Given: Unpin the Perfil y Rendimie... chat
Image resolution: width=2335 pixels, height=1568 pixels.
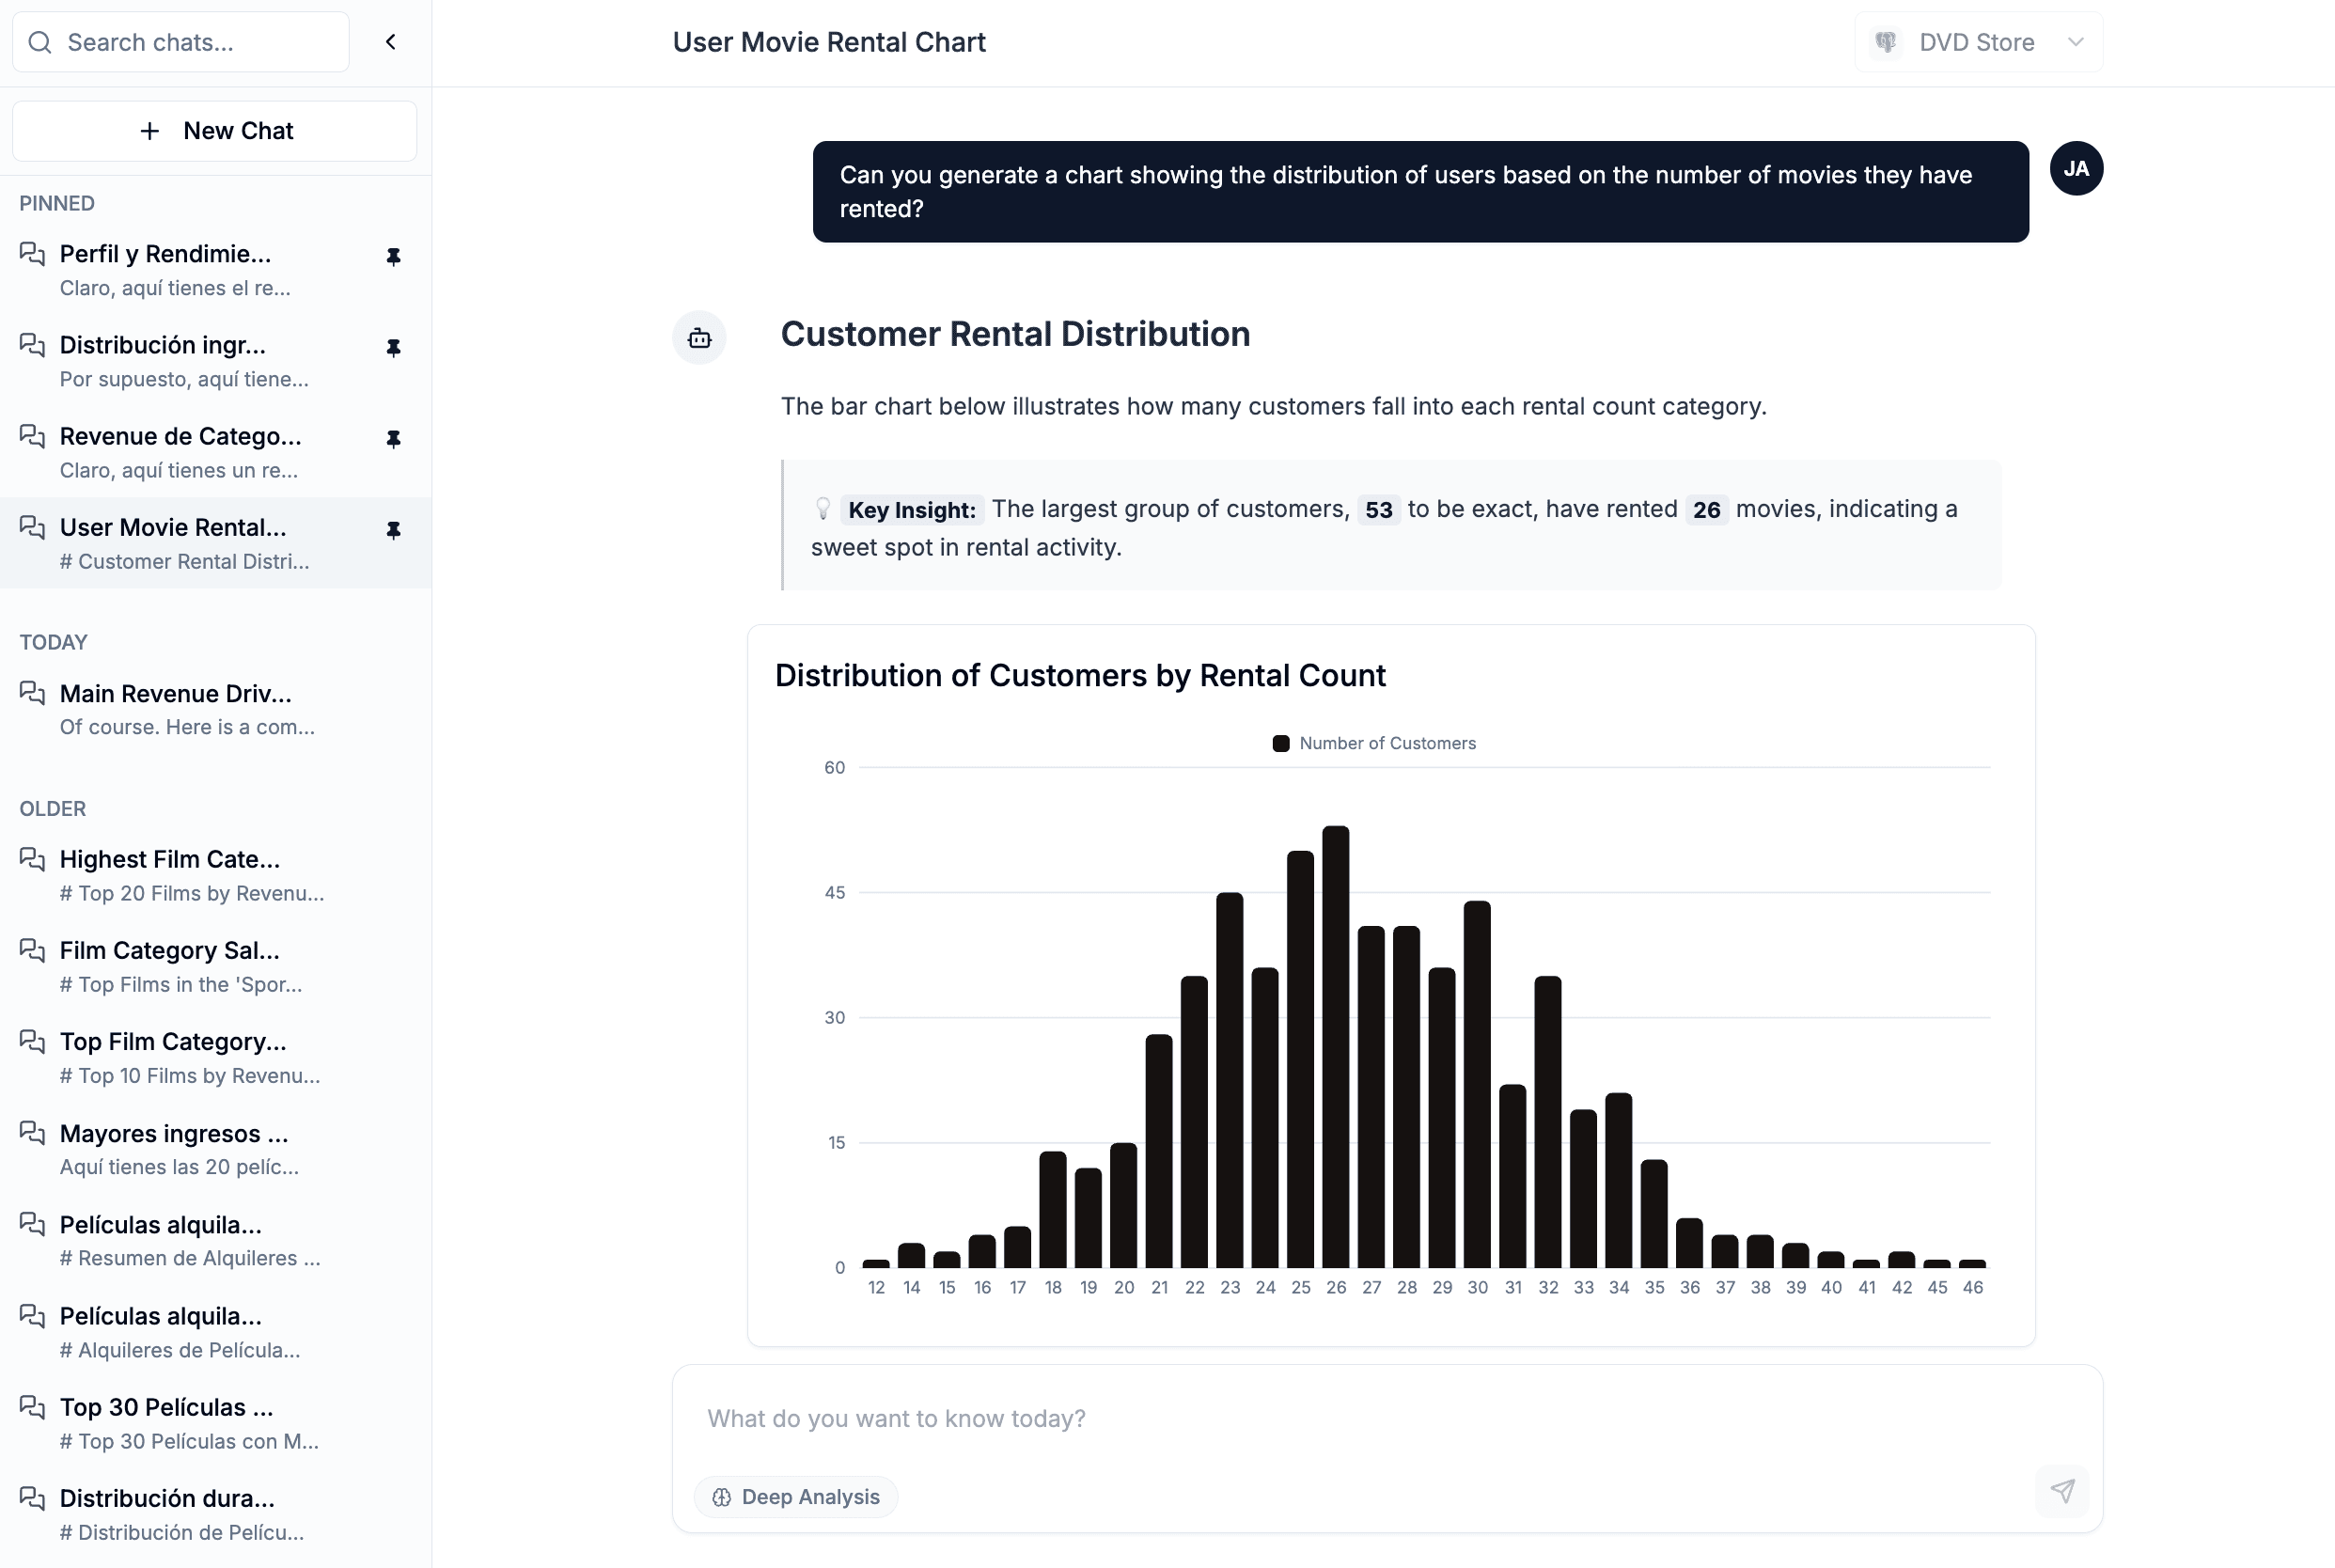Looking at the screenshot, I should (393, 257).
